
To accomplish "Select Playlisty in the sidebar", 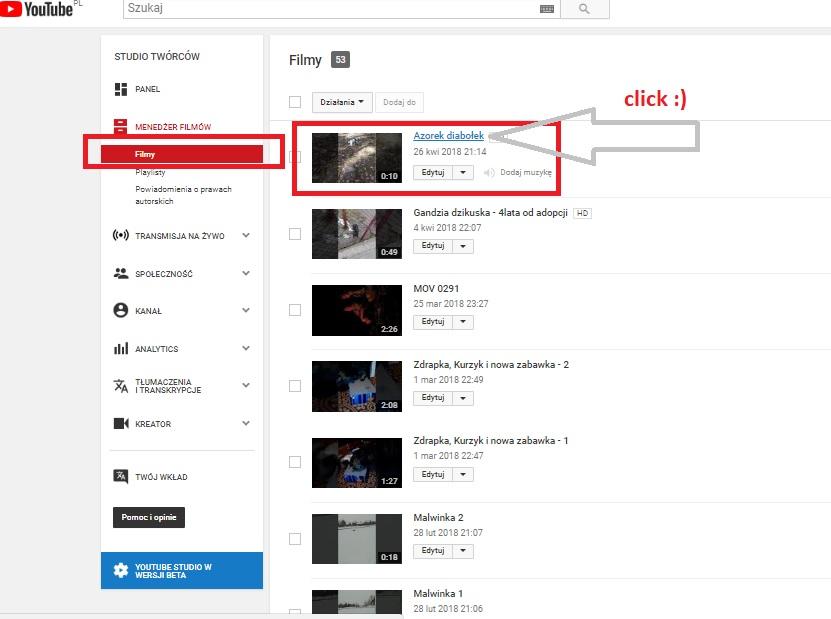I will coord(150,173).
